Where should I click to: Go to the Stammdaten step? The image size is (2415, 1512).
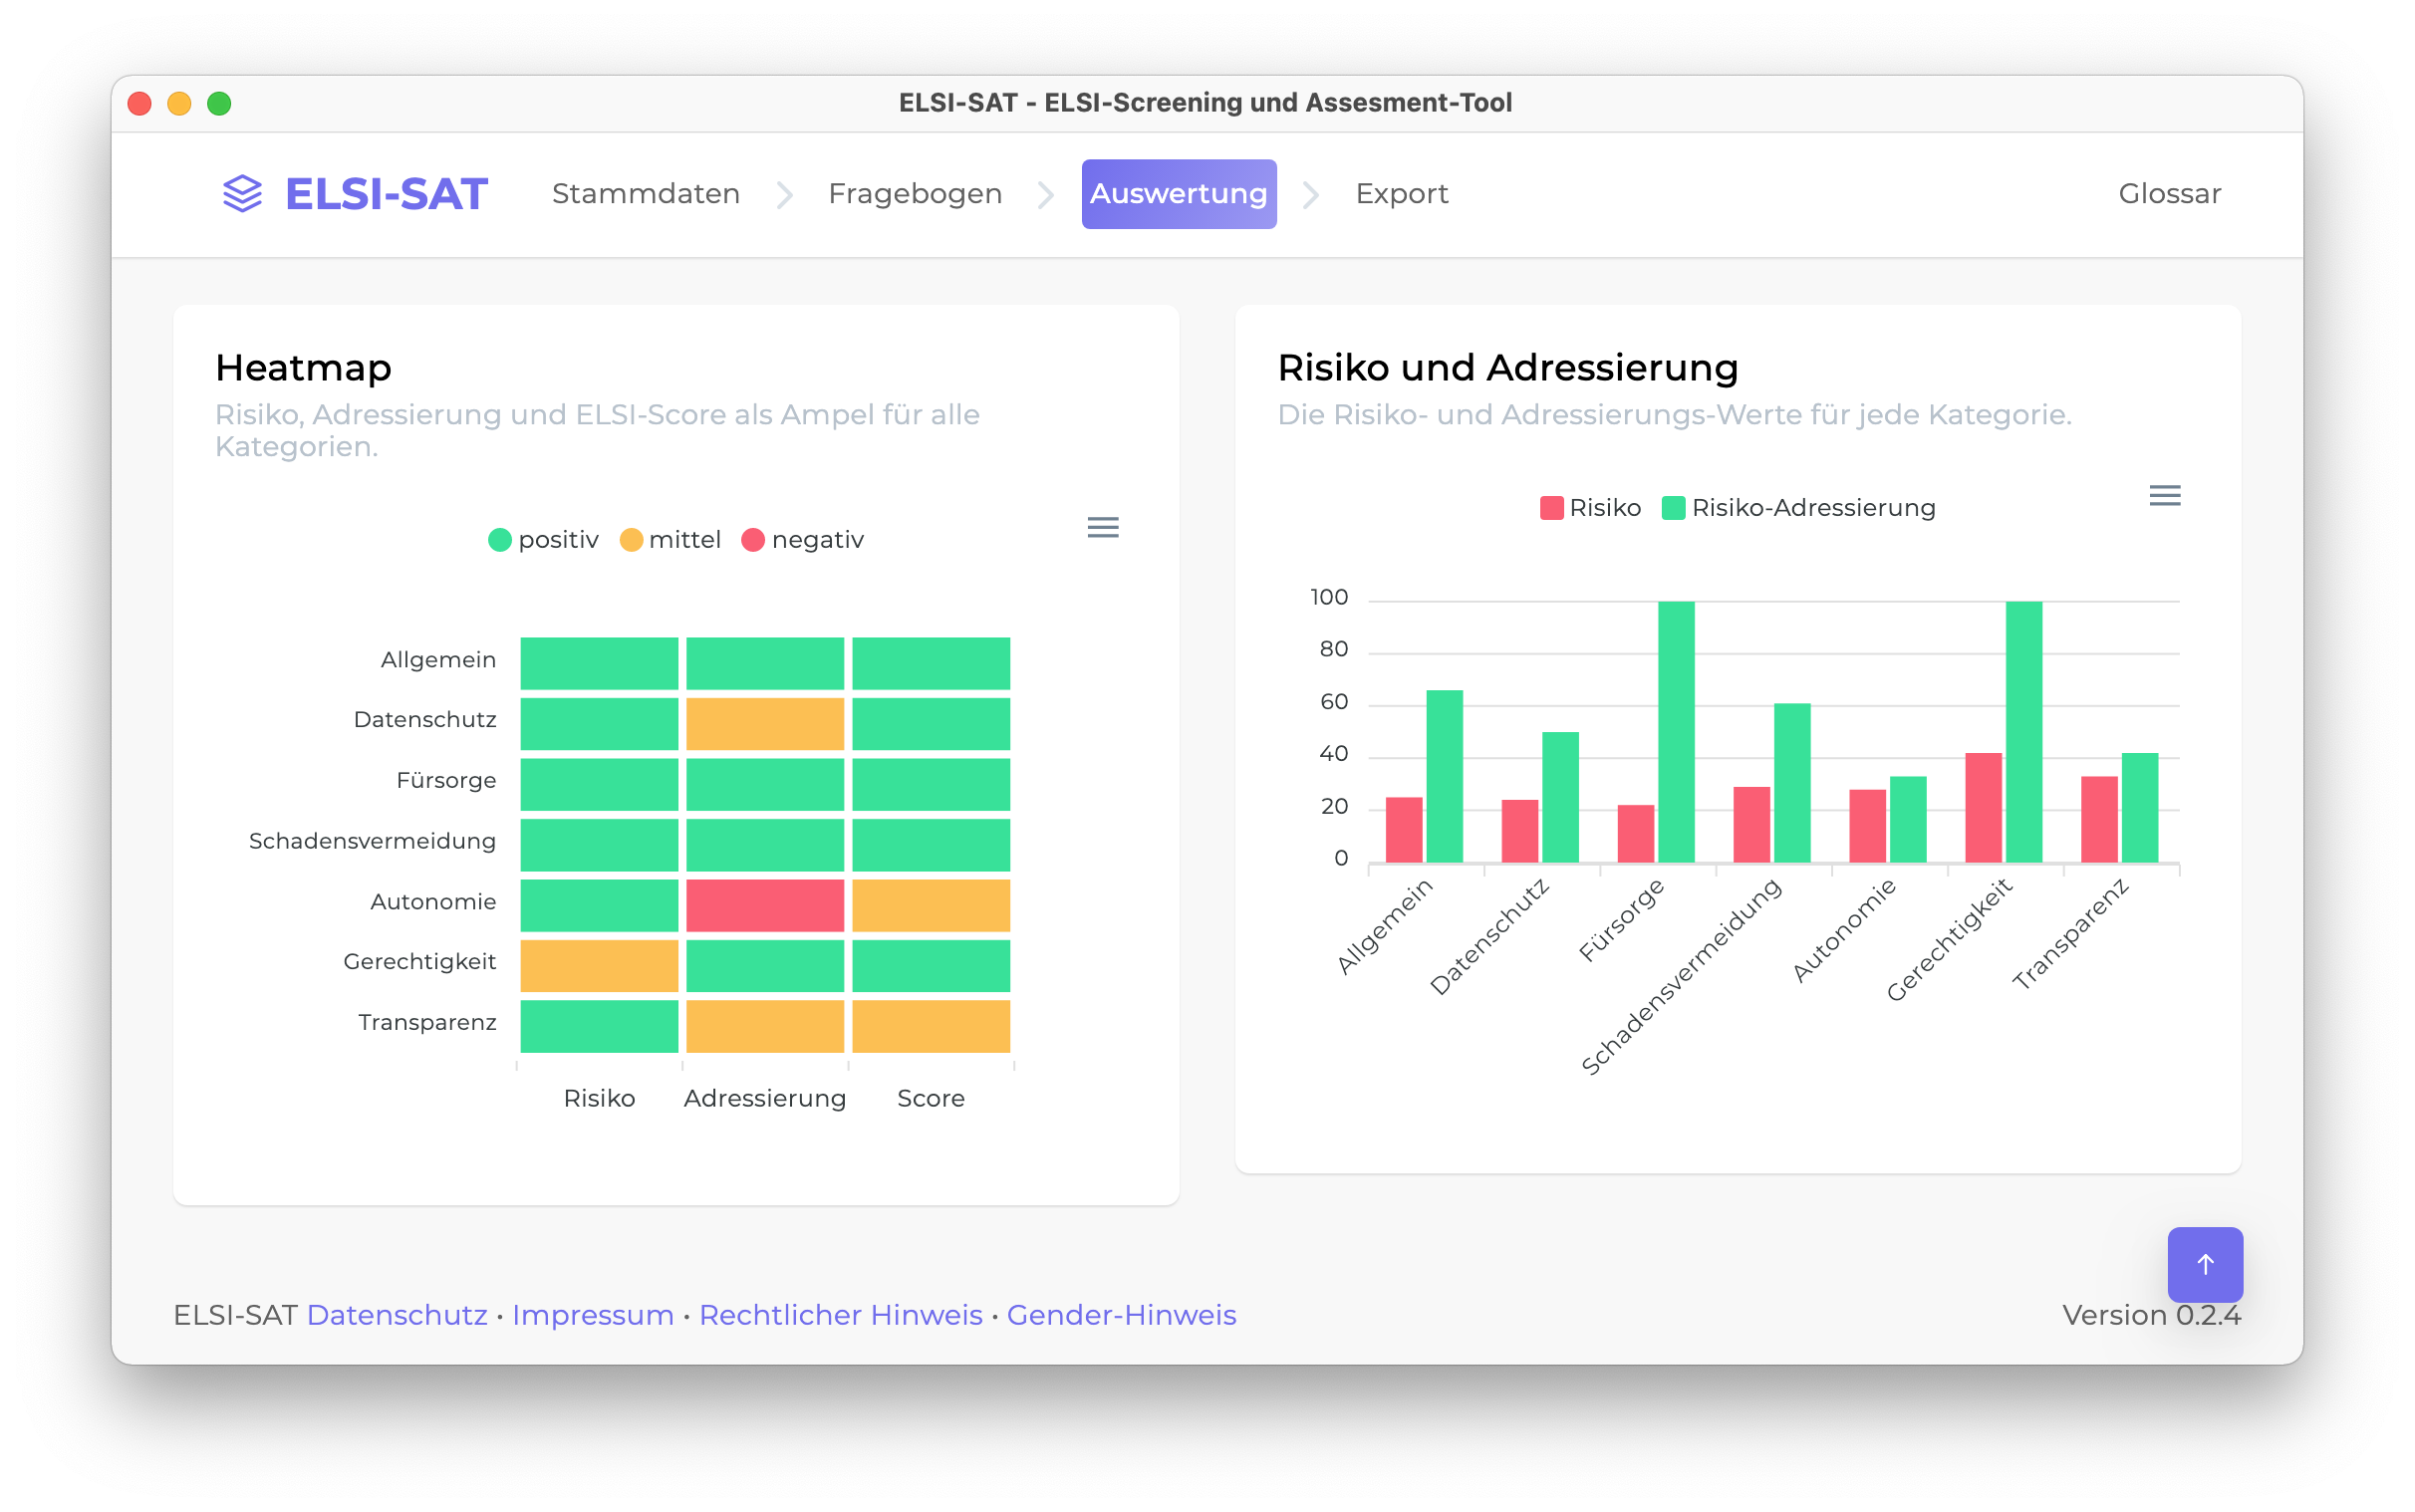[x=646, y=194]
